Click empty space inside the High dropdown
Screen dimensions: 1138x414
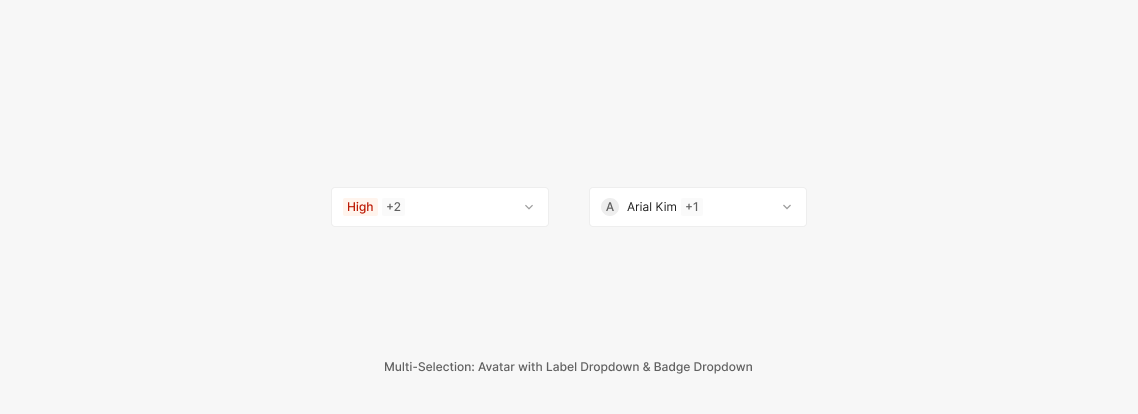pyautogui.click(x=460, y=207)
